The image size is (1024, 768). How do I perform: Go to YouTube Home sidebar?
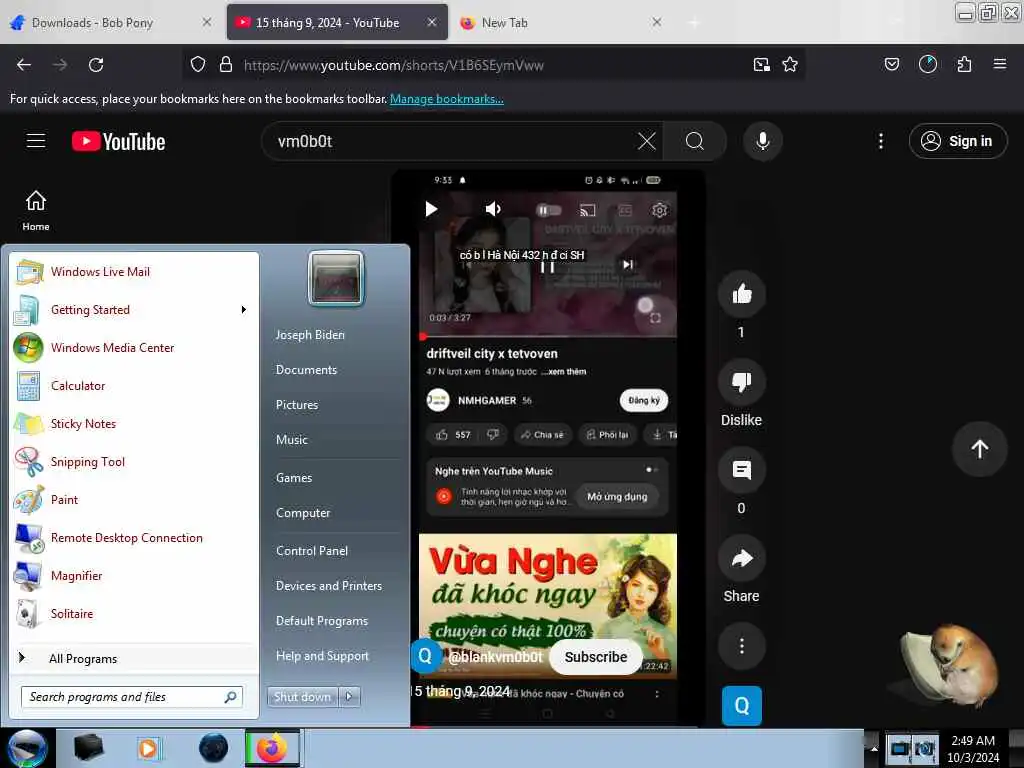tap(36, 210)
